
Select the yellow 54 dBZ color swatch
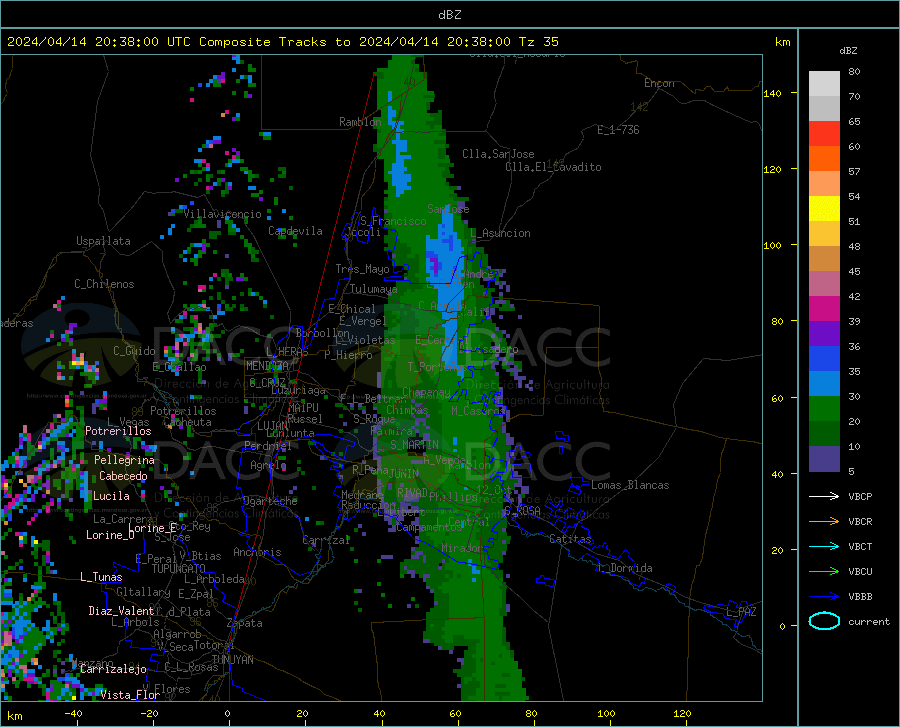click(824, 209)
